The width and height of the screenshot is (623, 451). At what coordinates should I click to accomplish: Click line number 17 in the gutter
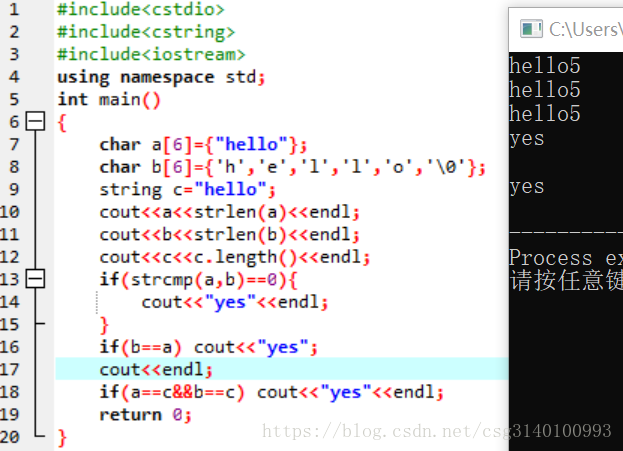tap(10, 370)
